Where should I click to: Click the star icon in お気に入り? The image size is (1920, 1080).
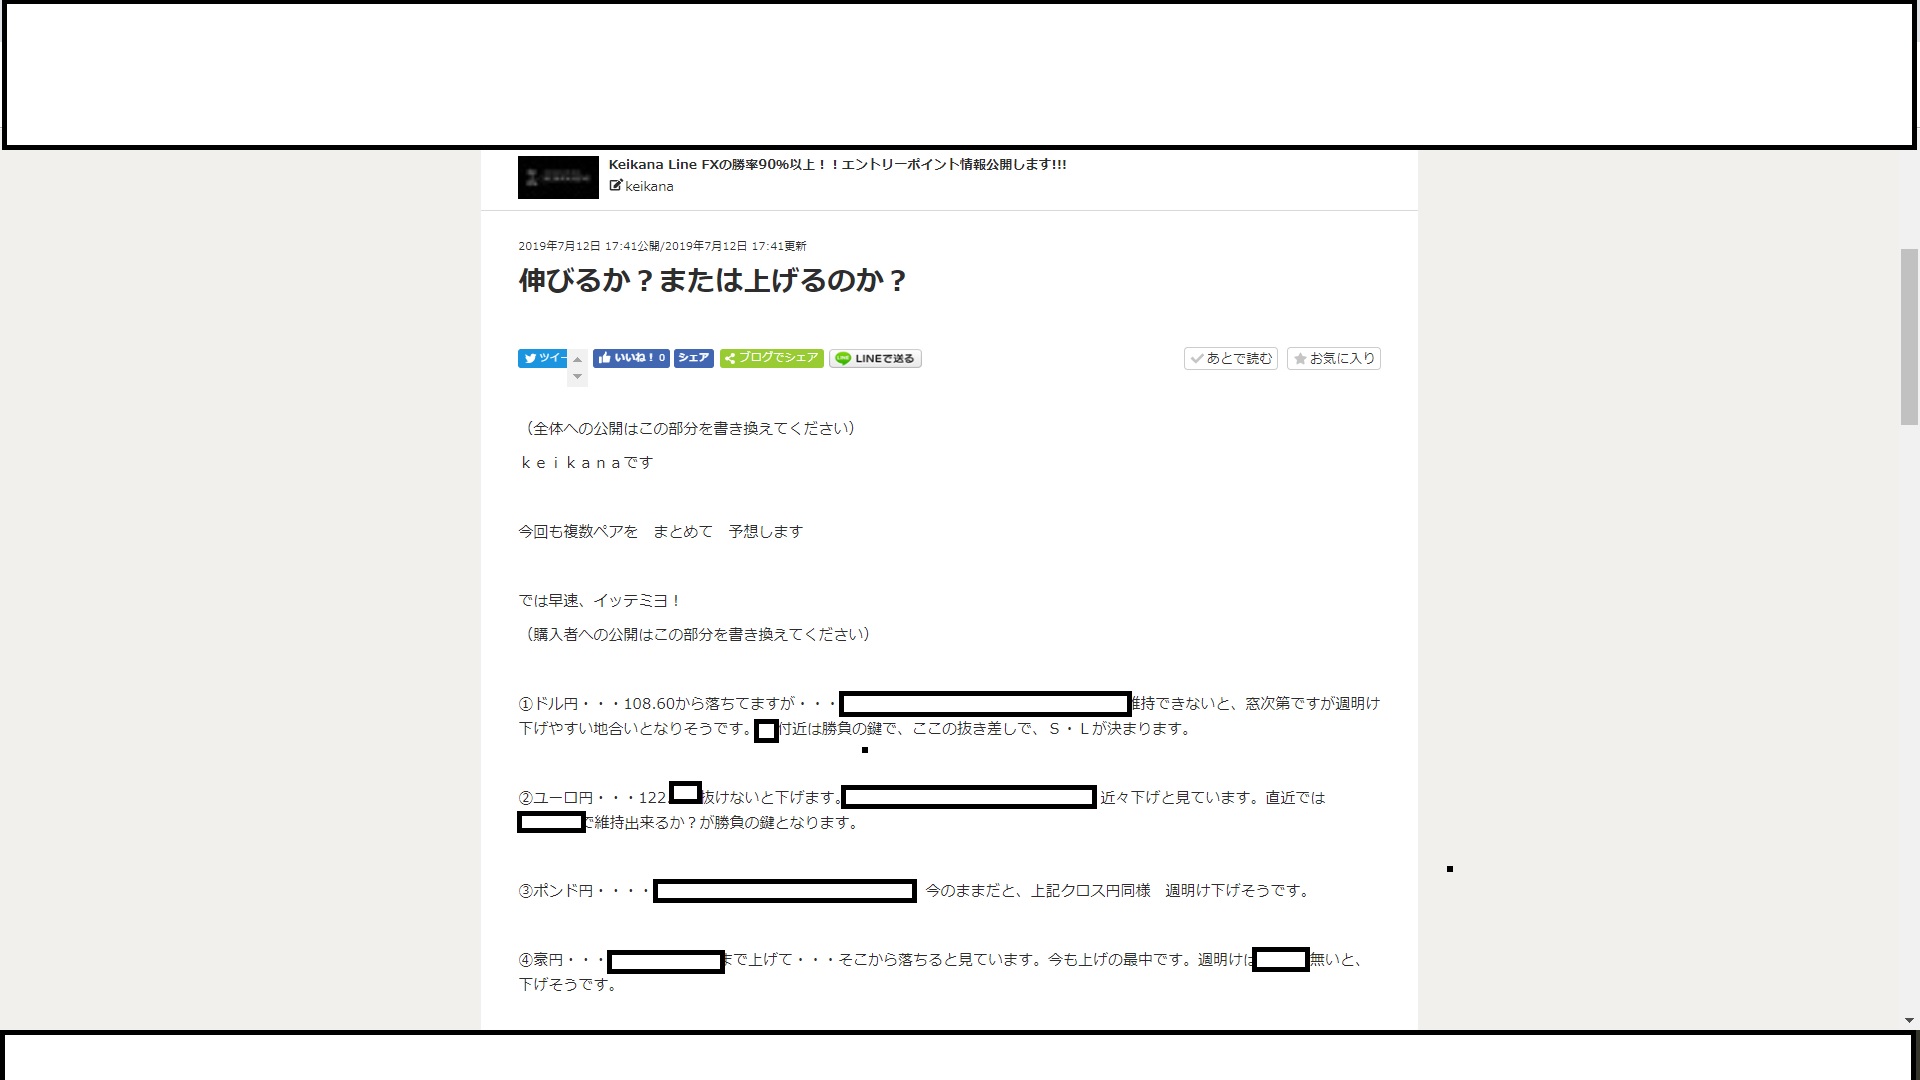click(x=1300, y=358)
